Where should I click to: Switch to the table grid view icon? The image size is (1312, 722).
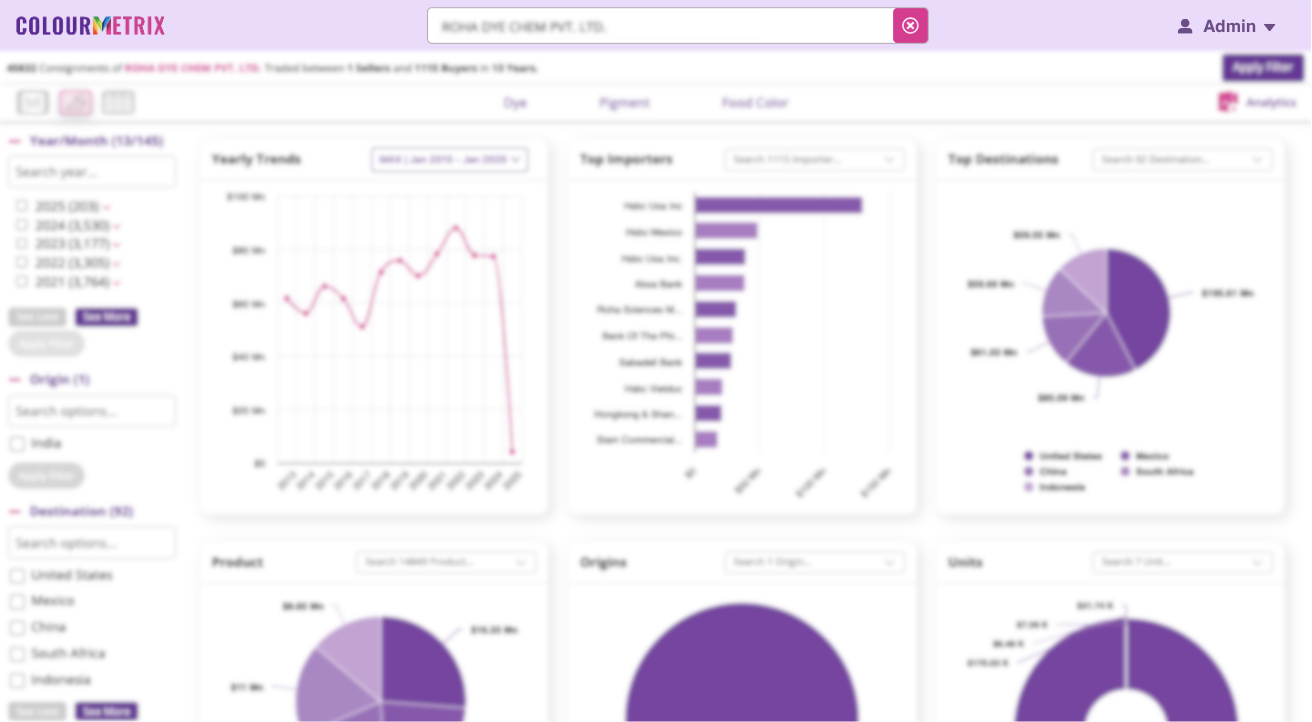coord(118,102)
